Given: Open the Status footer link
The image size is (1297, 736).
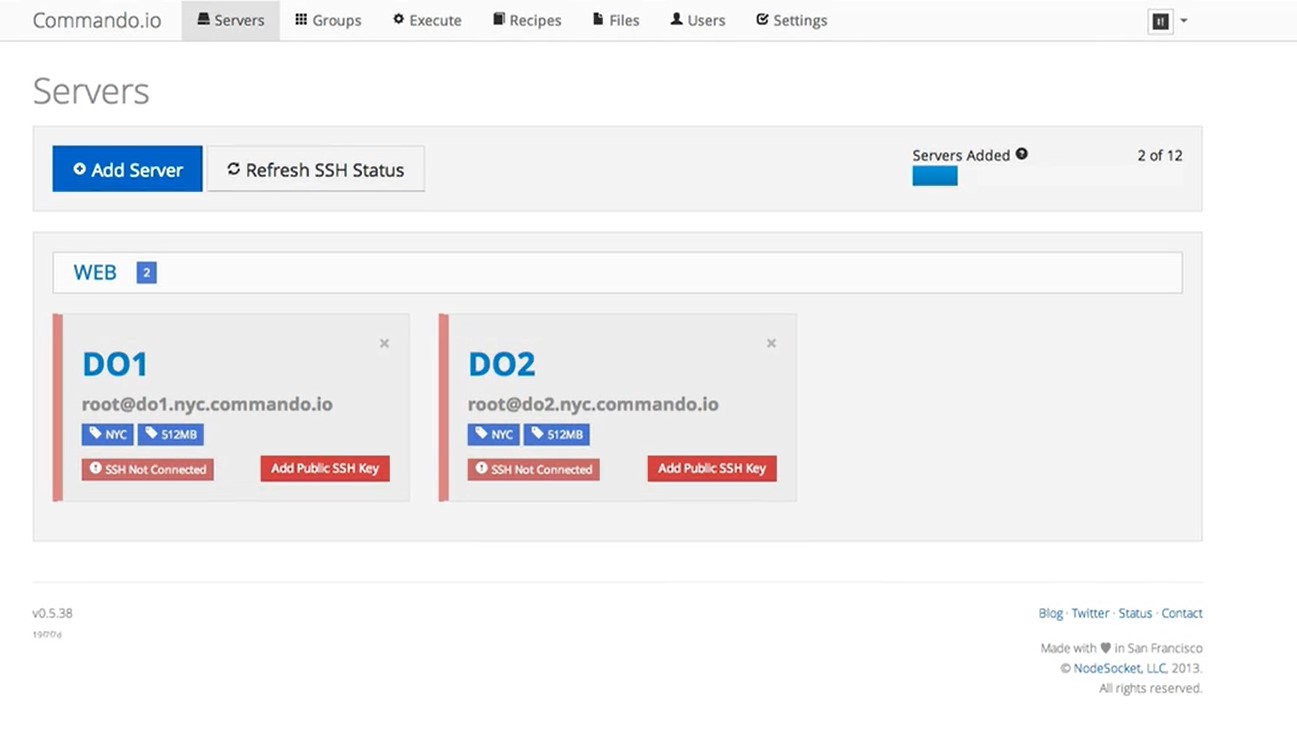Looking at the screenshot, I should pyautogui.click(x=1136, y=613).
